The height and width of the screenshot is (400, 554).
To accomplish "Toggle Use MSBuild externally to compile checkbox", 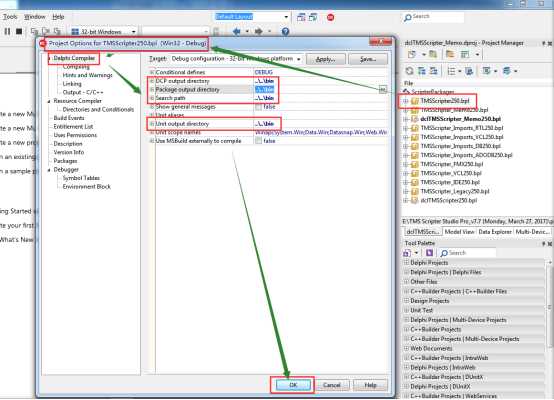I will 259,141.
